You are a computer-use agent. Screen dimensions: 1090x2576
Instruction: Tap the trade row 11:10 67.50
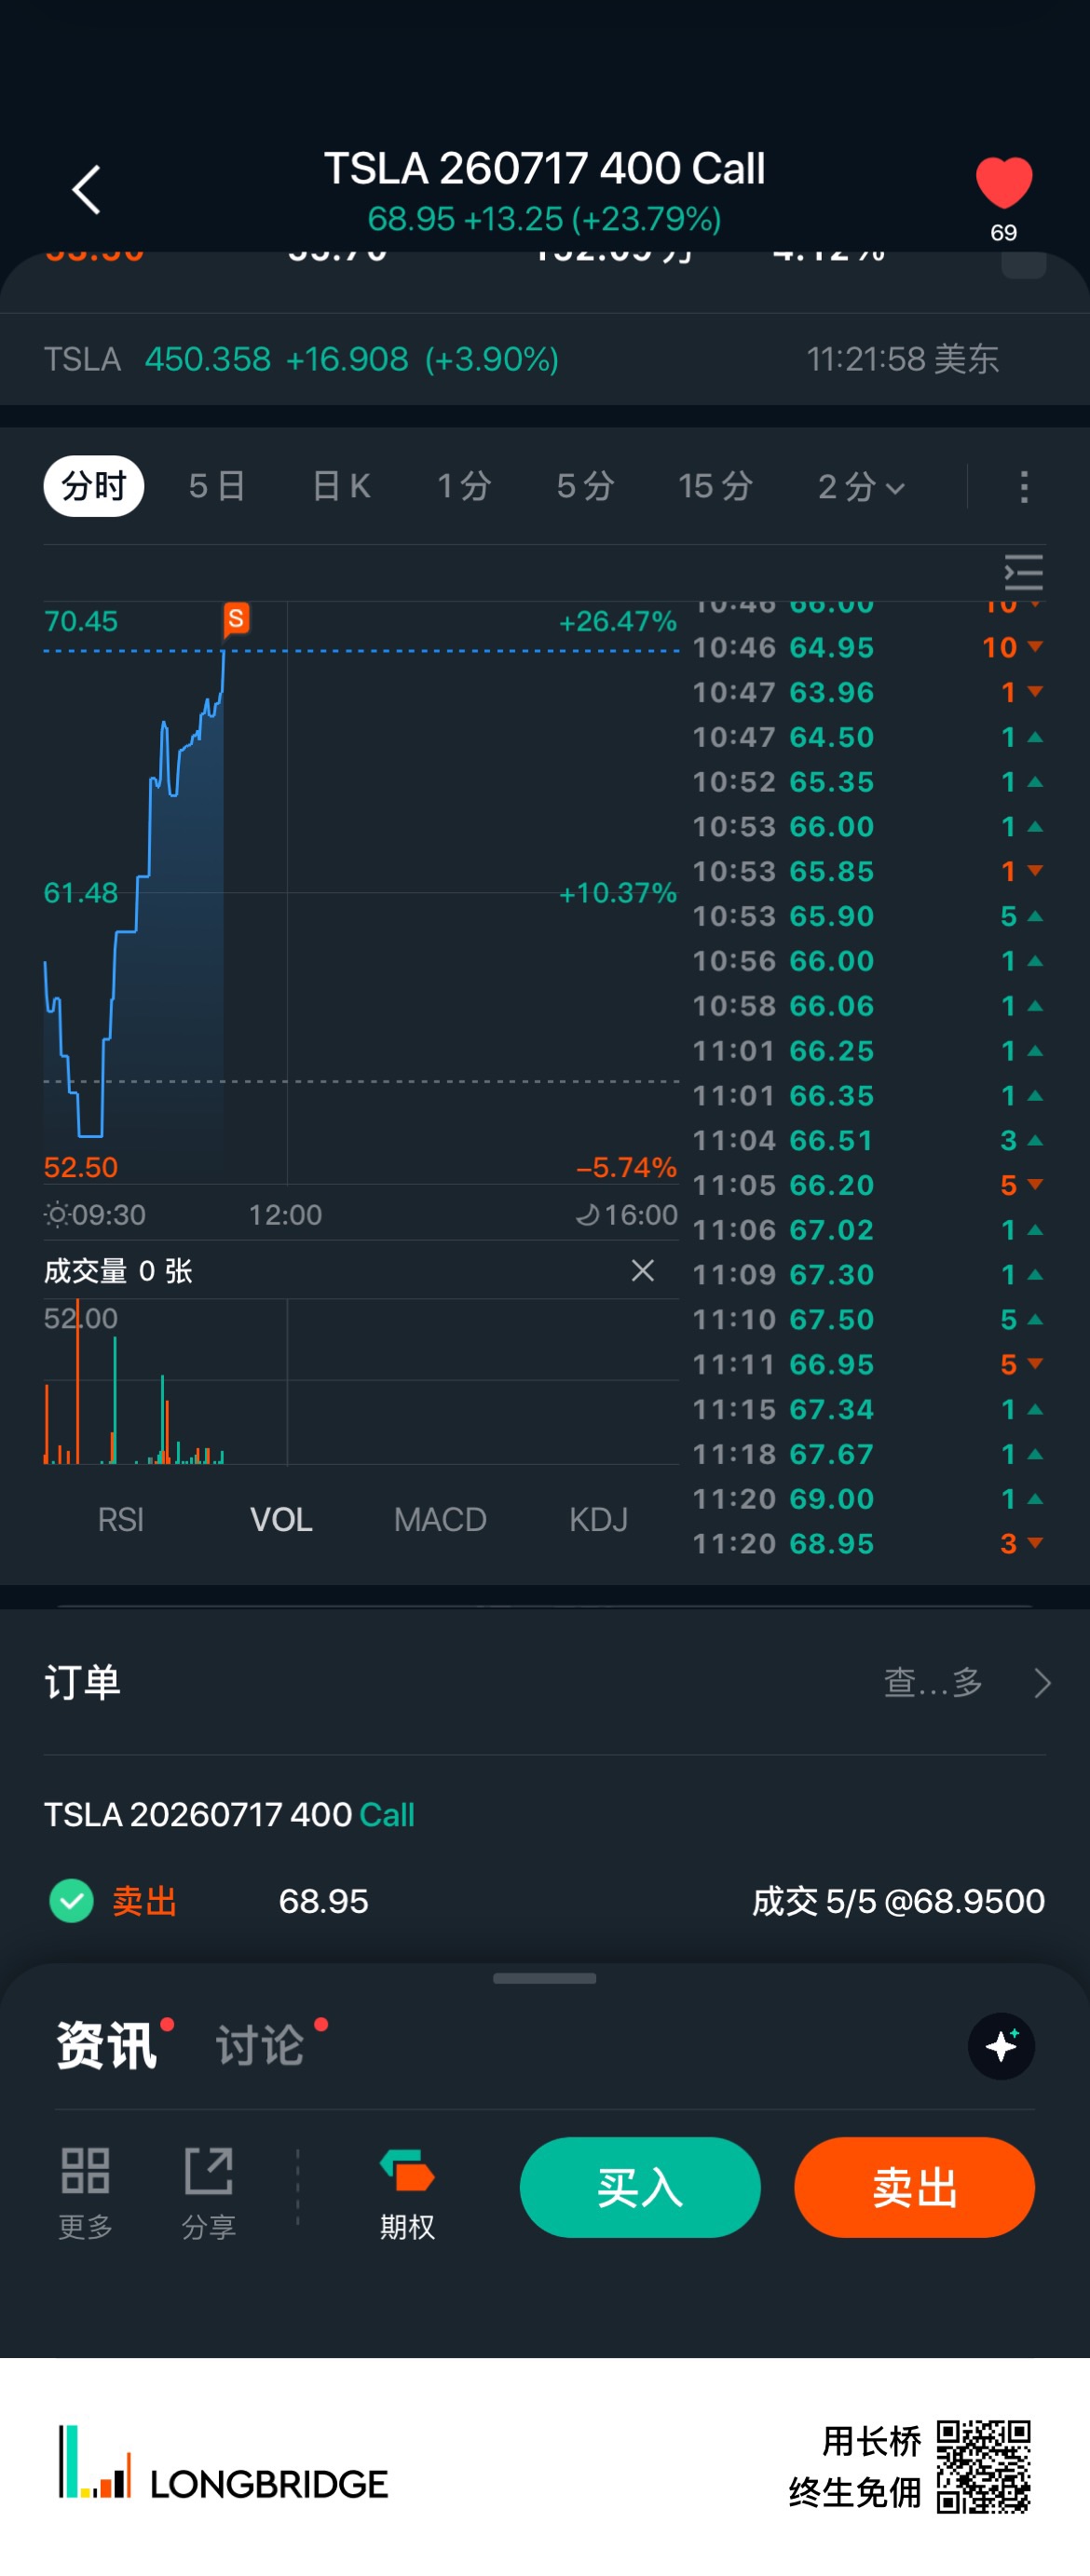[x=868, y=1319]
